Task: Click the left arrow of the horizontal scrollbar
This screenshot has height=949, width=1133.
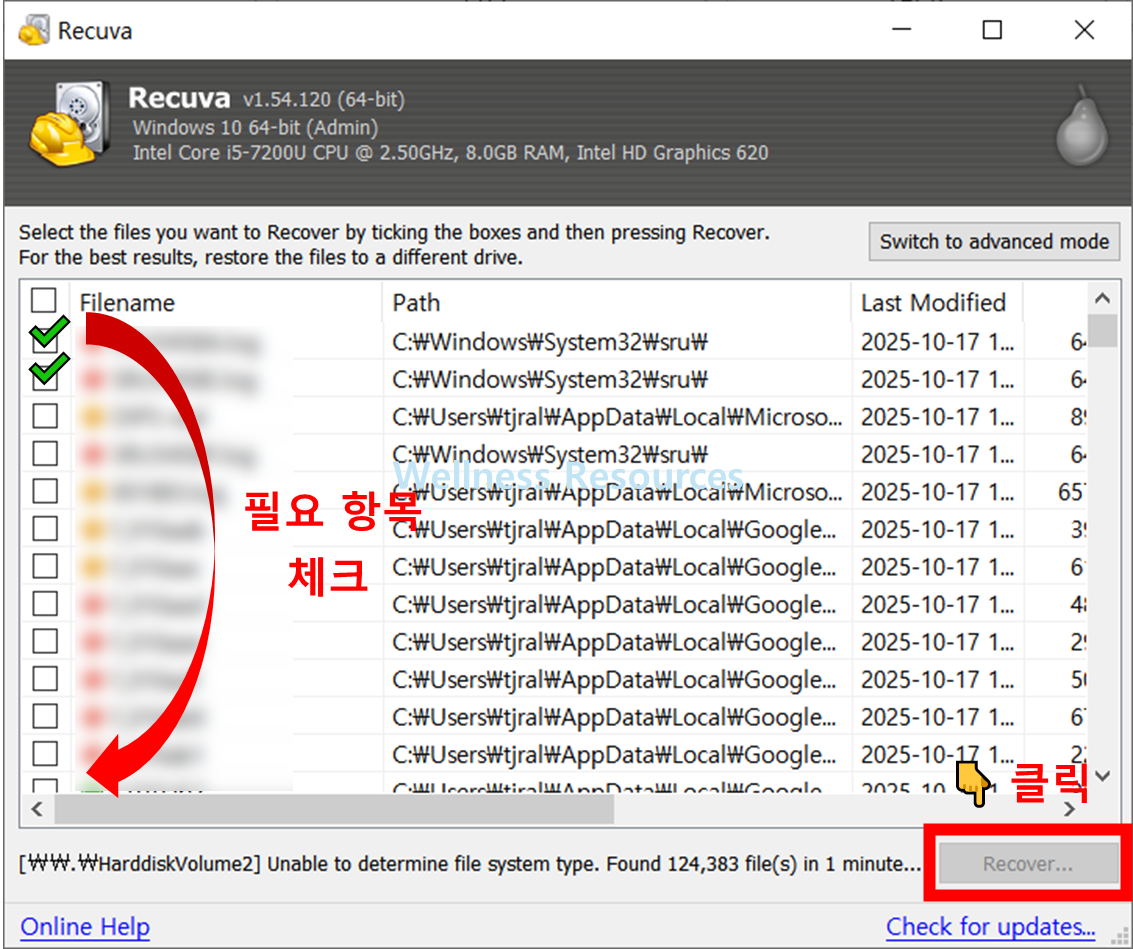Action: [38, 809]
